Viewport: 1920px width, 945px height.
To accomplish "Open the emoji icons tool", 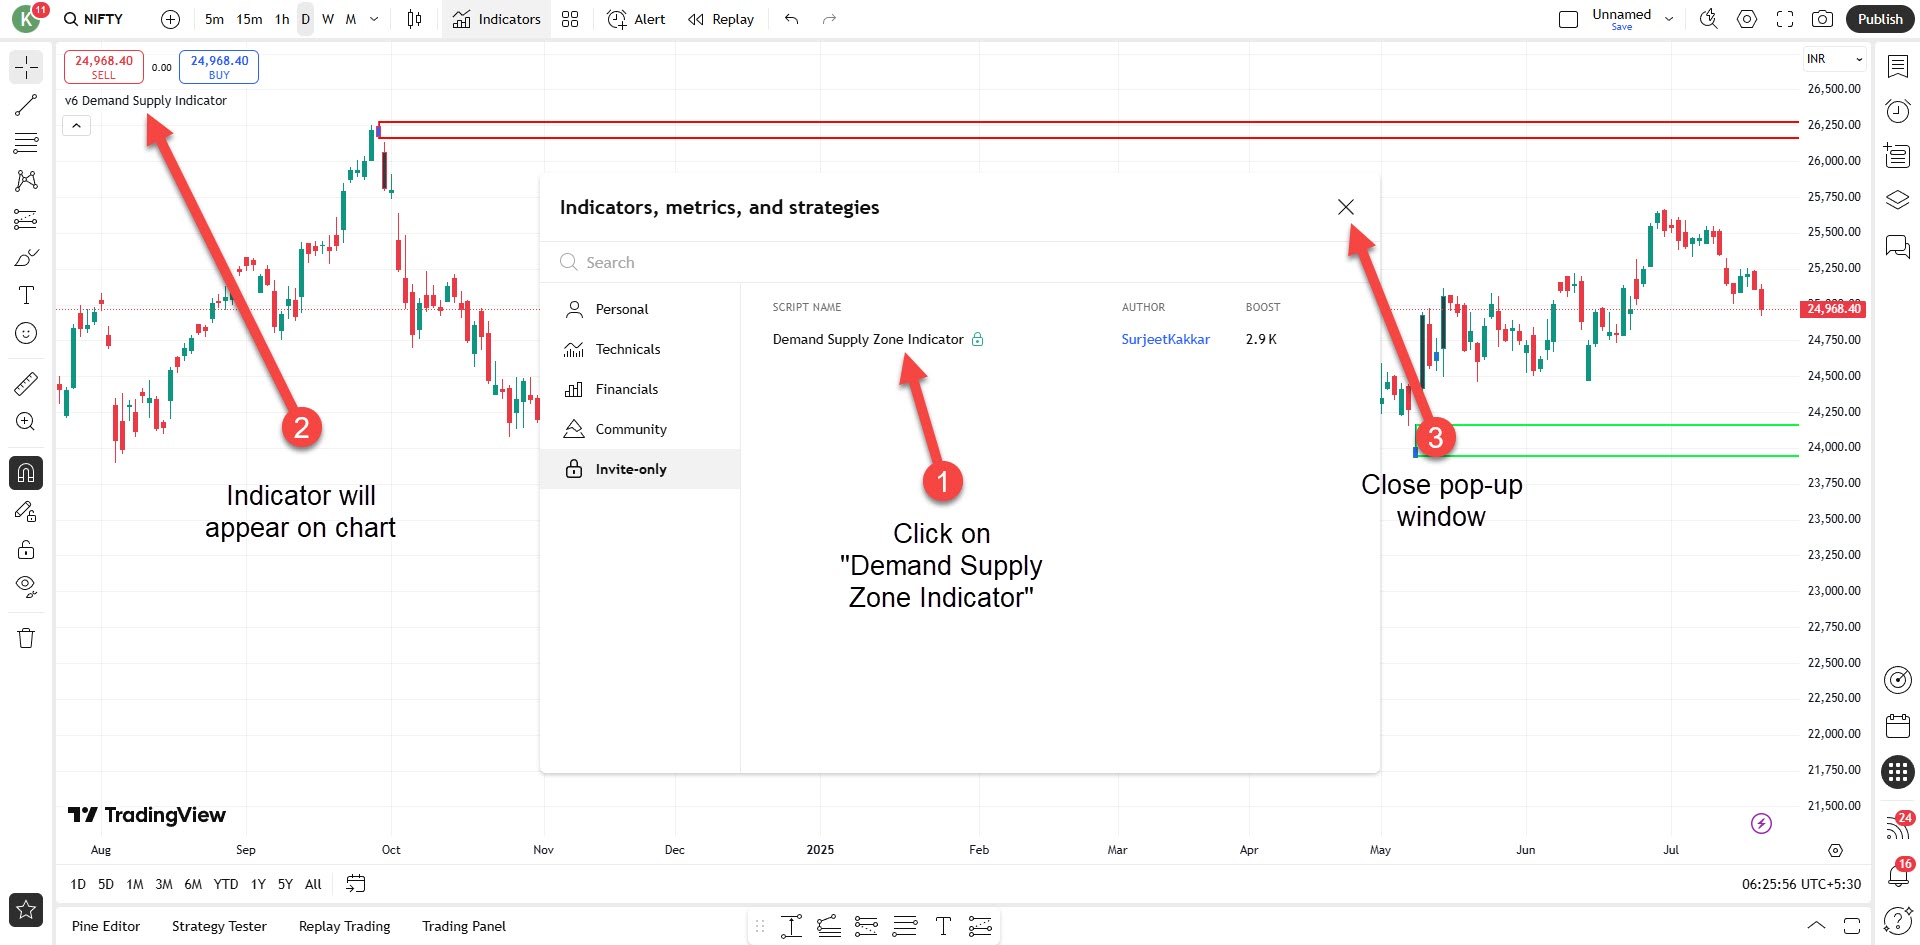I will pyautogui.click(x=26, y=333).
